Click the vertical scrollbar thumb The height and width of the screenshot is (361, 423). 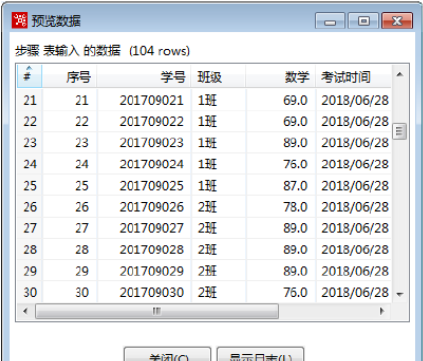pyautogui.click(x=400, y=131)
